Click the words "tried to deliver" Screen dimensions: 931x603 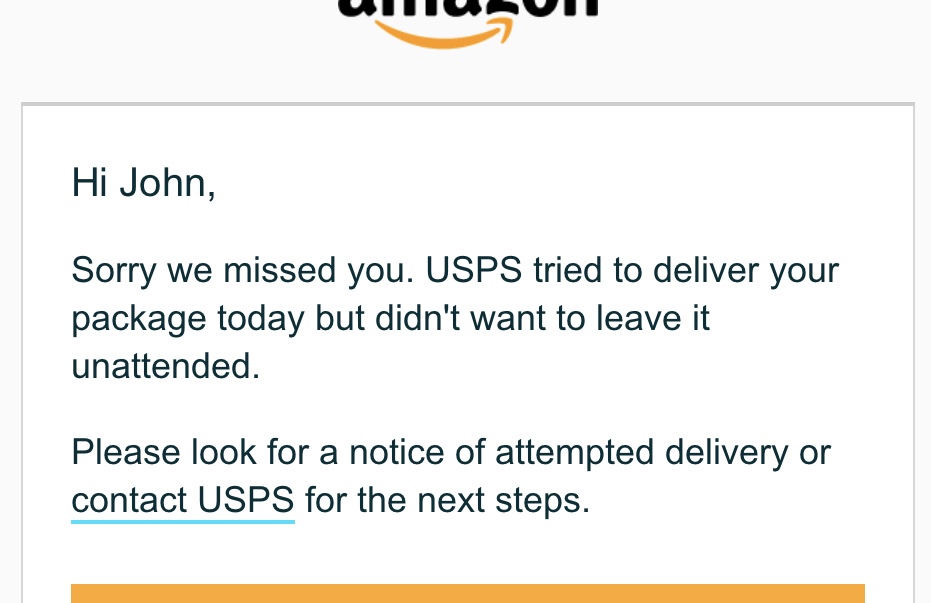click(x=629, y=271)
